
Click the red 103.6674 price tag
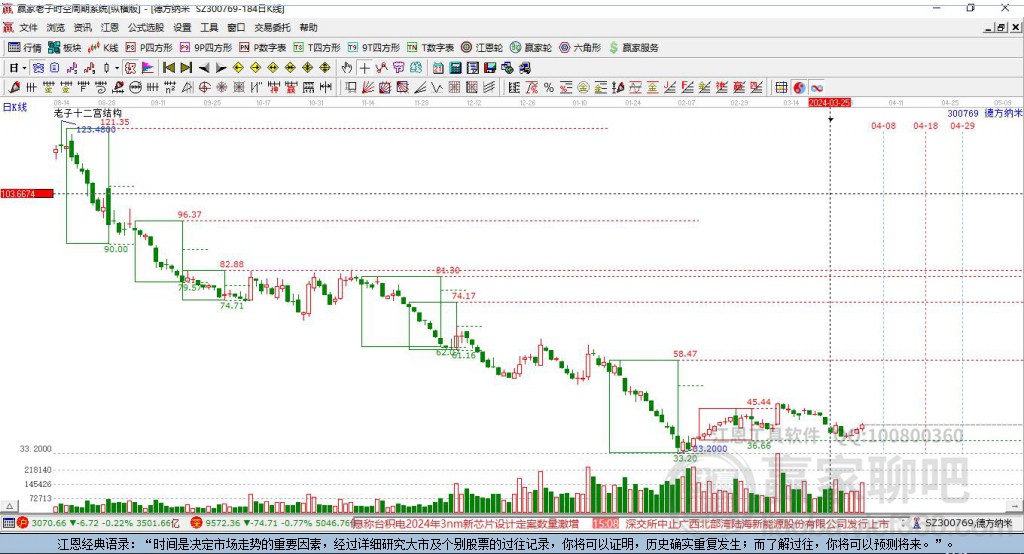tap(27, 194)
